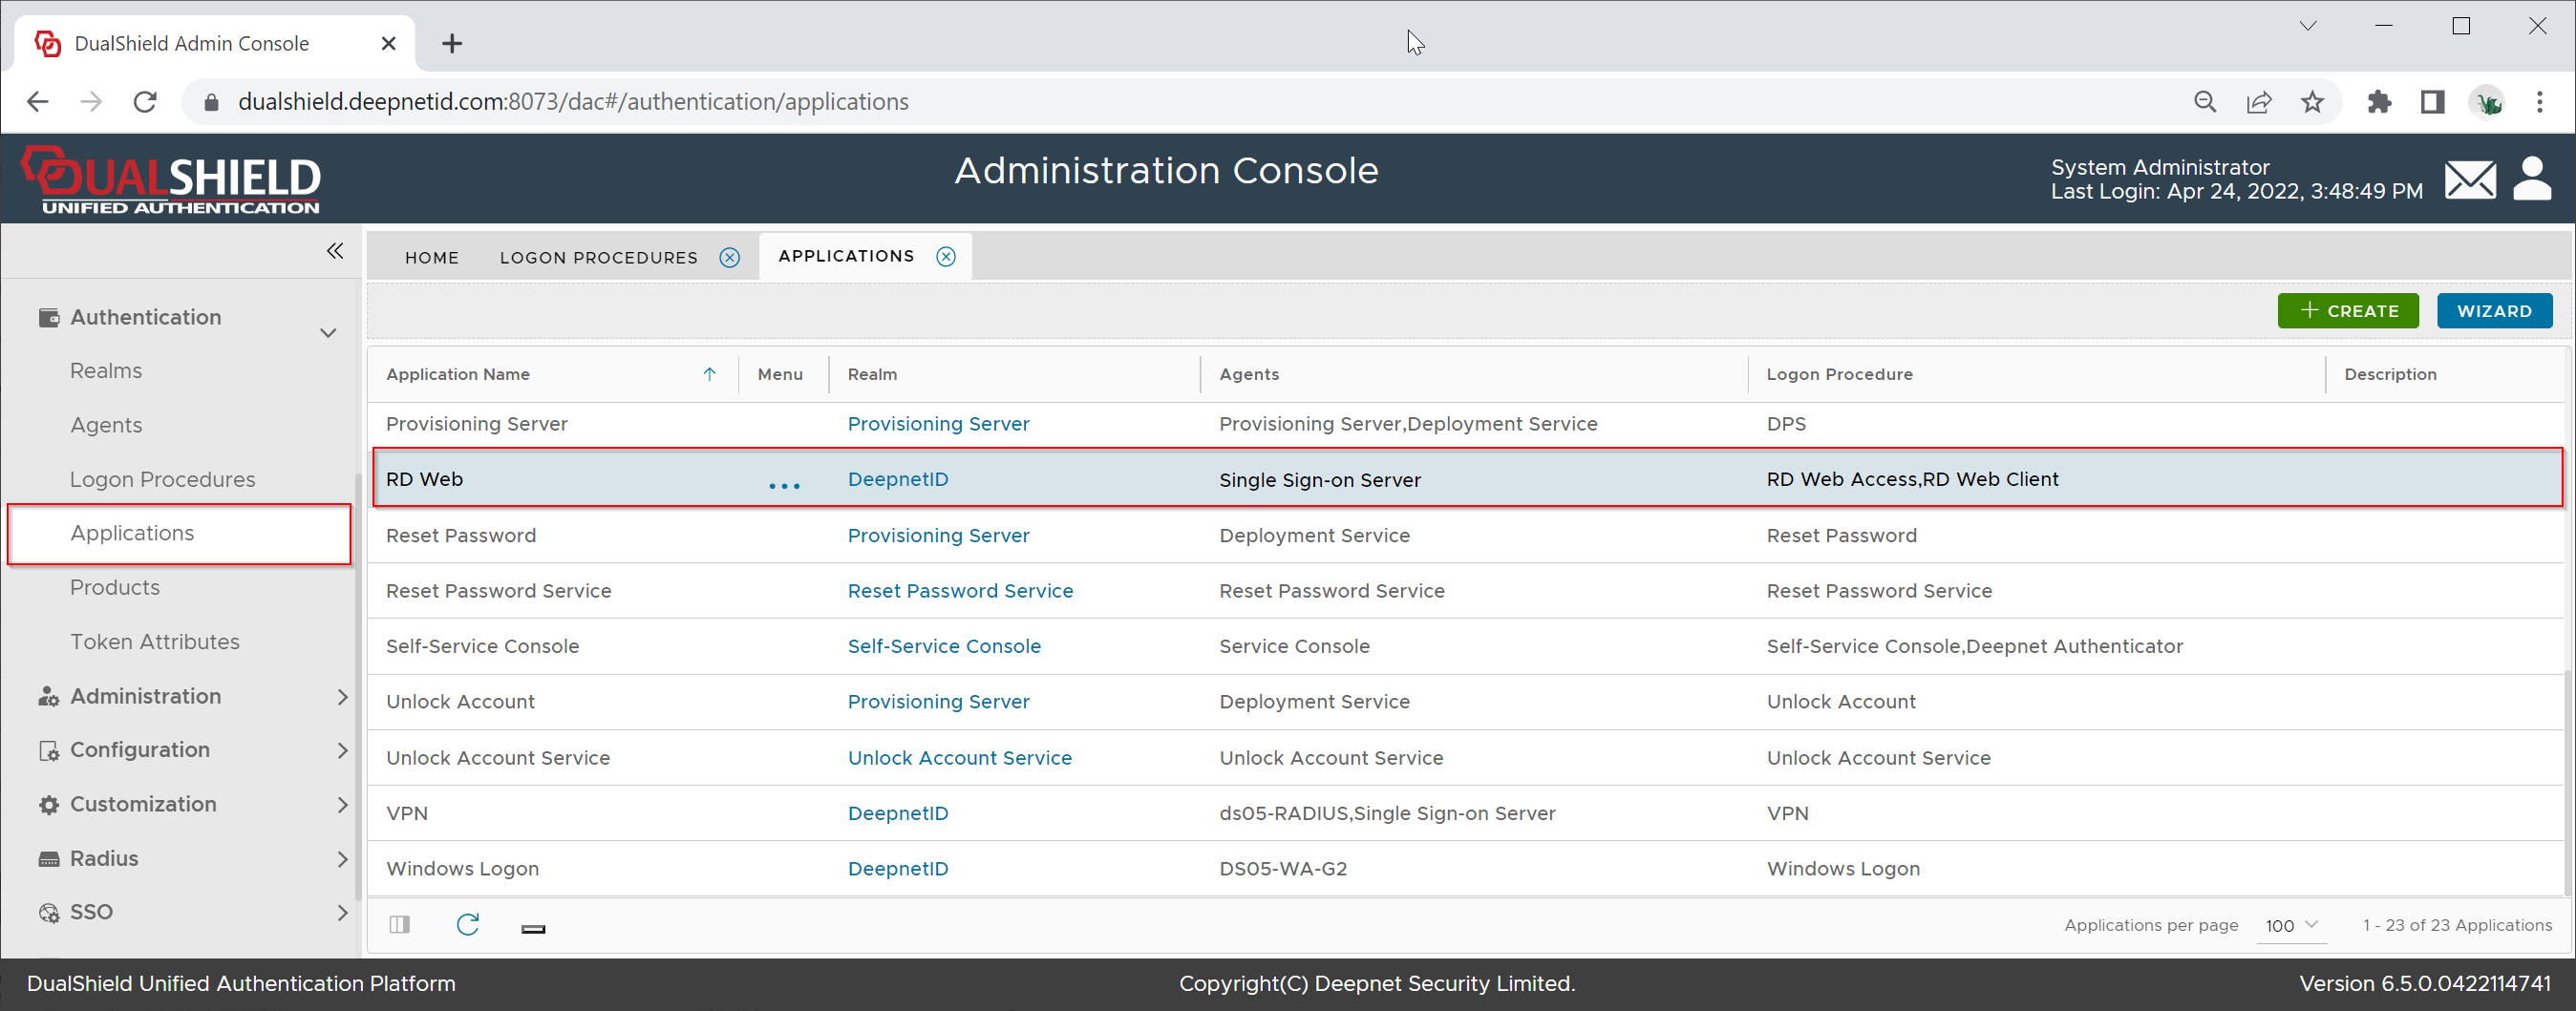Refresh the applications list
The height and width of the screenshot is (1011, 2576).
[x=467, y=924]
